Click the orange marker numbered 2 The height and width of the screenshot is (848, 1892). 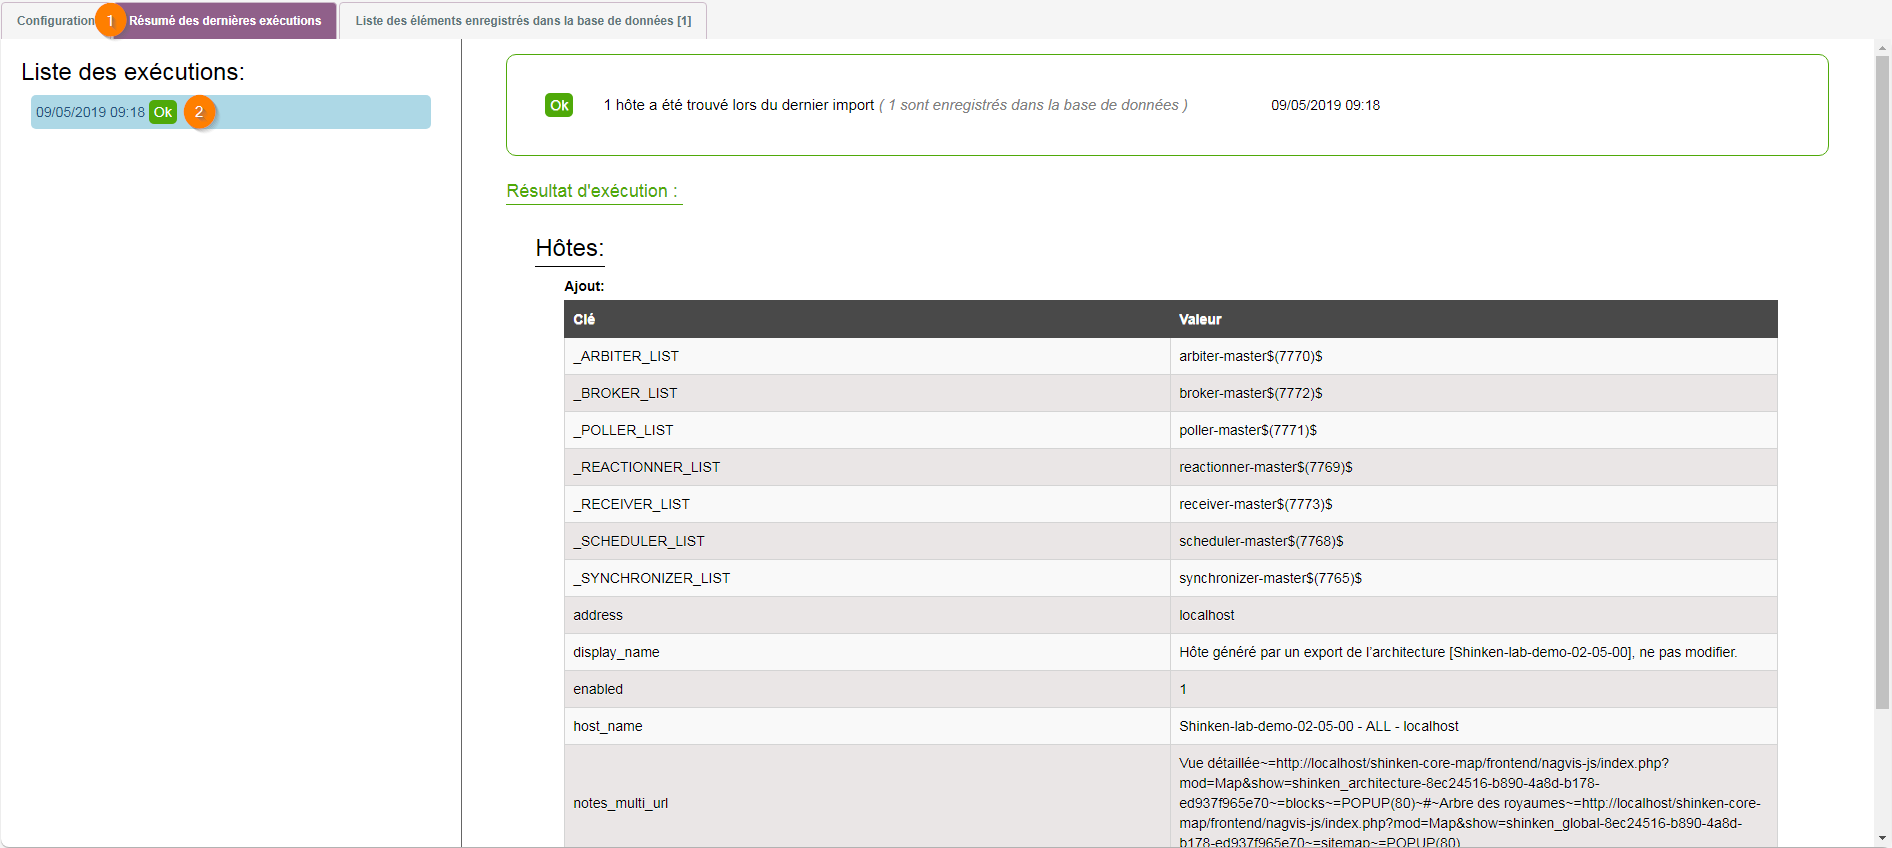point(199,112)
